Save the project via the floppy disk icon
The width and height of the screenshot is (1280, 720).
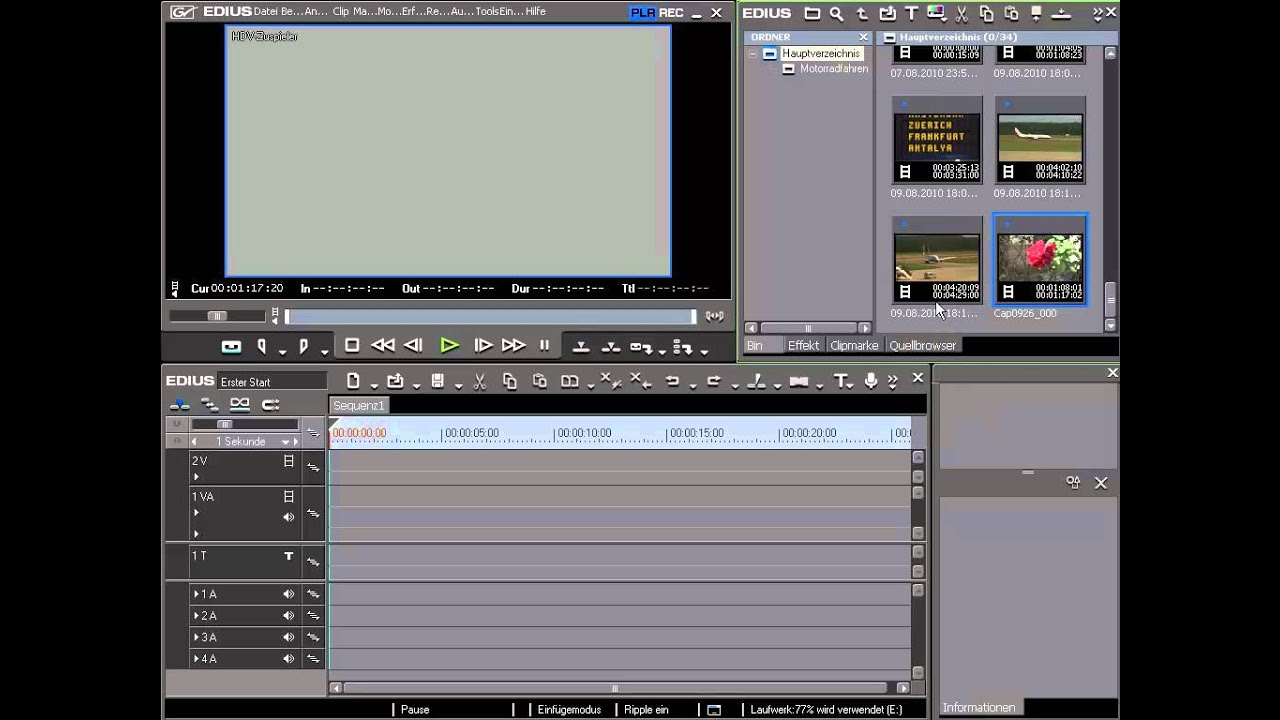pos(437,381)
